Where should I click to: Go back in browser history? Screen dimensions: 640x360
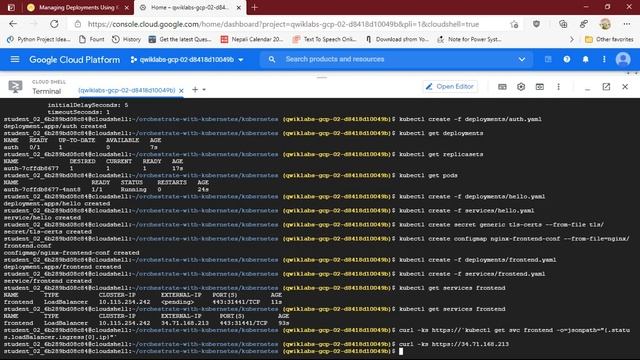13,24
